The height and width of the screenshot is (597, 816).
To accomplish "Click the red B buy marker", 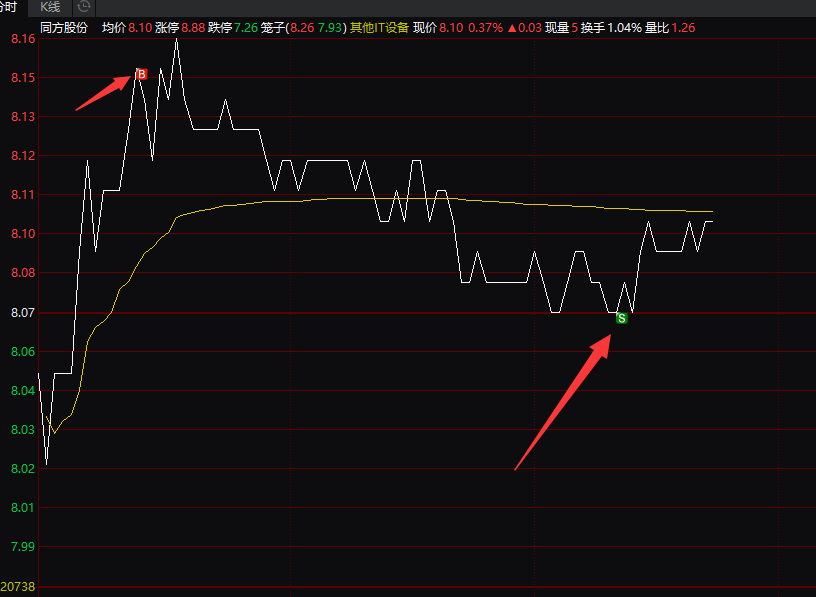I will pyautogui.click(x=142, y=74).
